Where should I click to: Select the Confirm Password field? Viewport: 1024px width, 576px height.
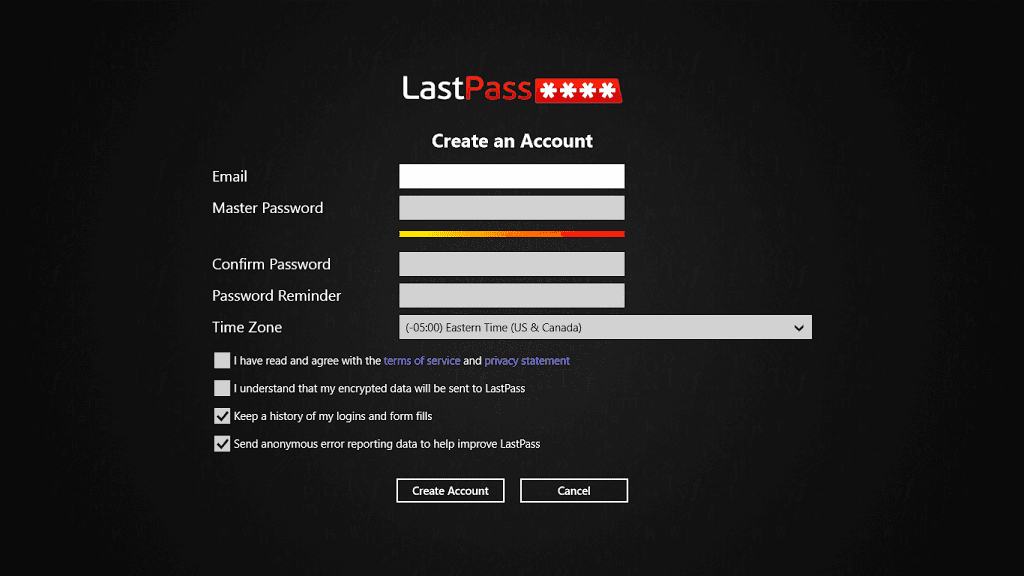(x=511, y=264)
